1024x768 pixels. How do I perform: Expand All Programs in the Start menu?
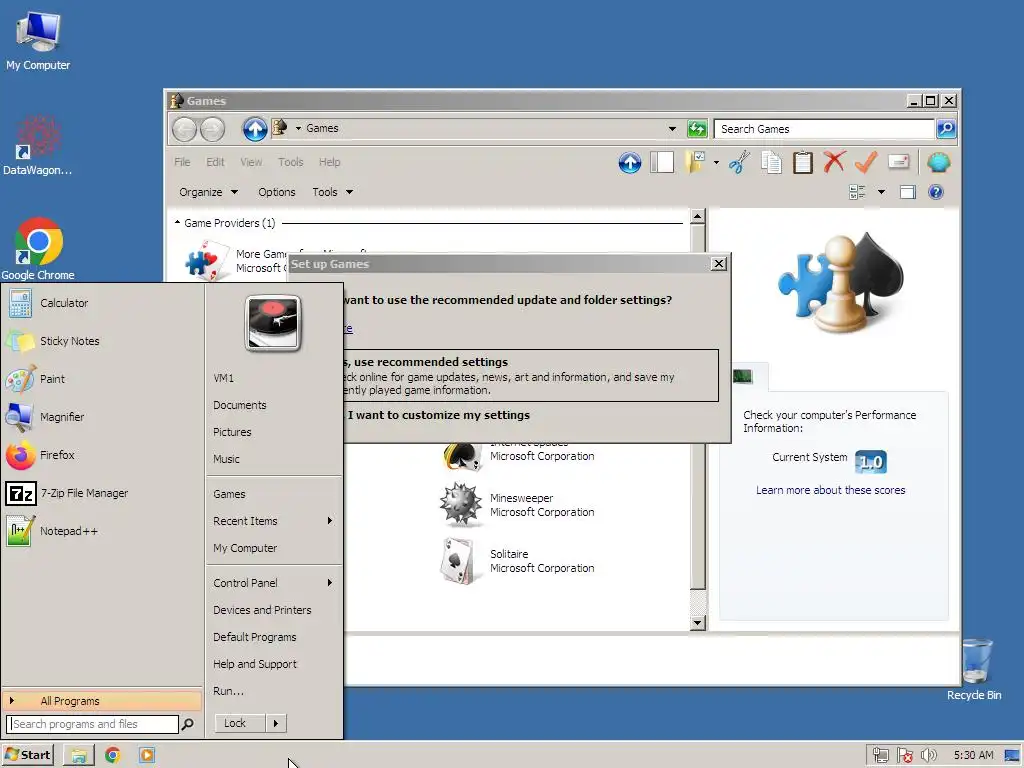103,701
